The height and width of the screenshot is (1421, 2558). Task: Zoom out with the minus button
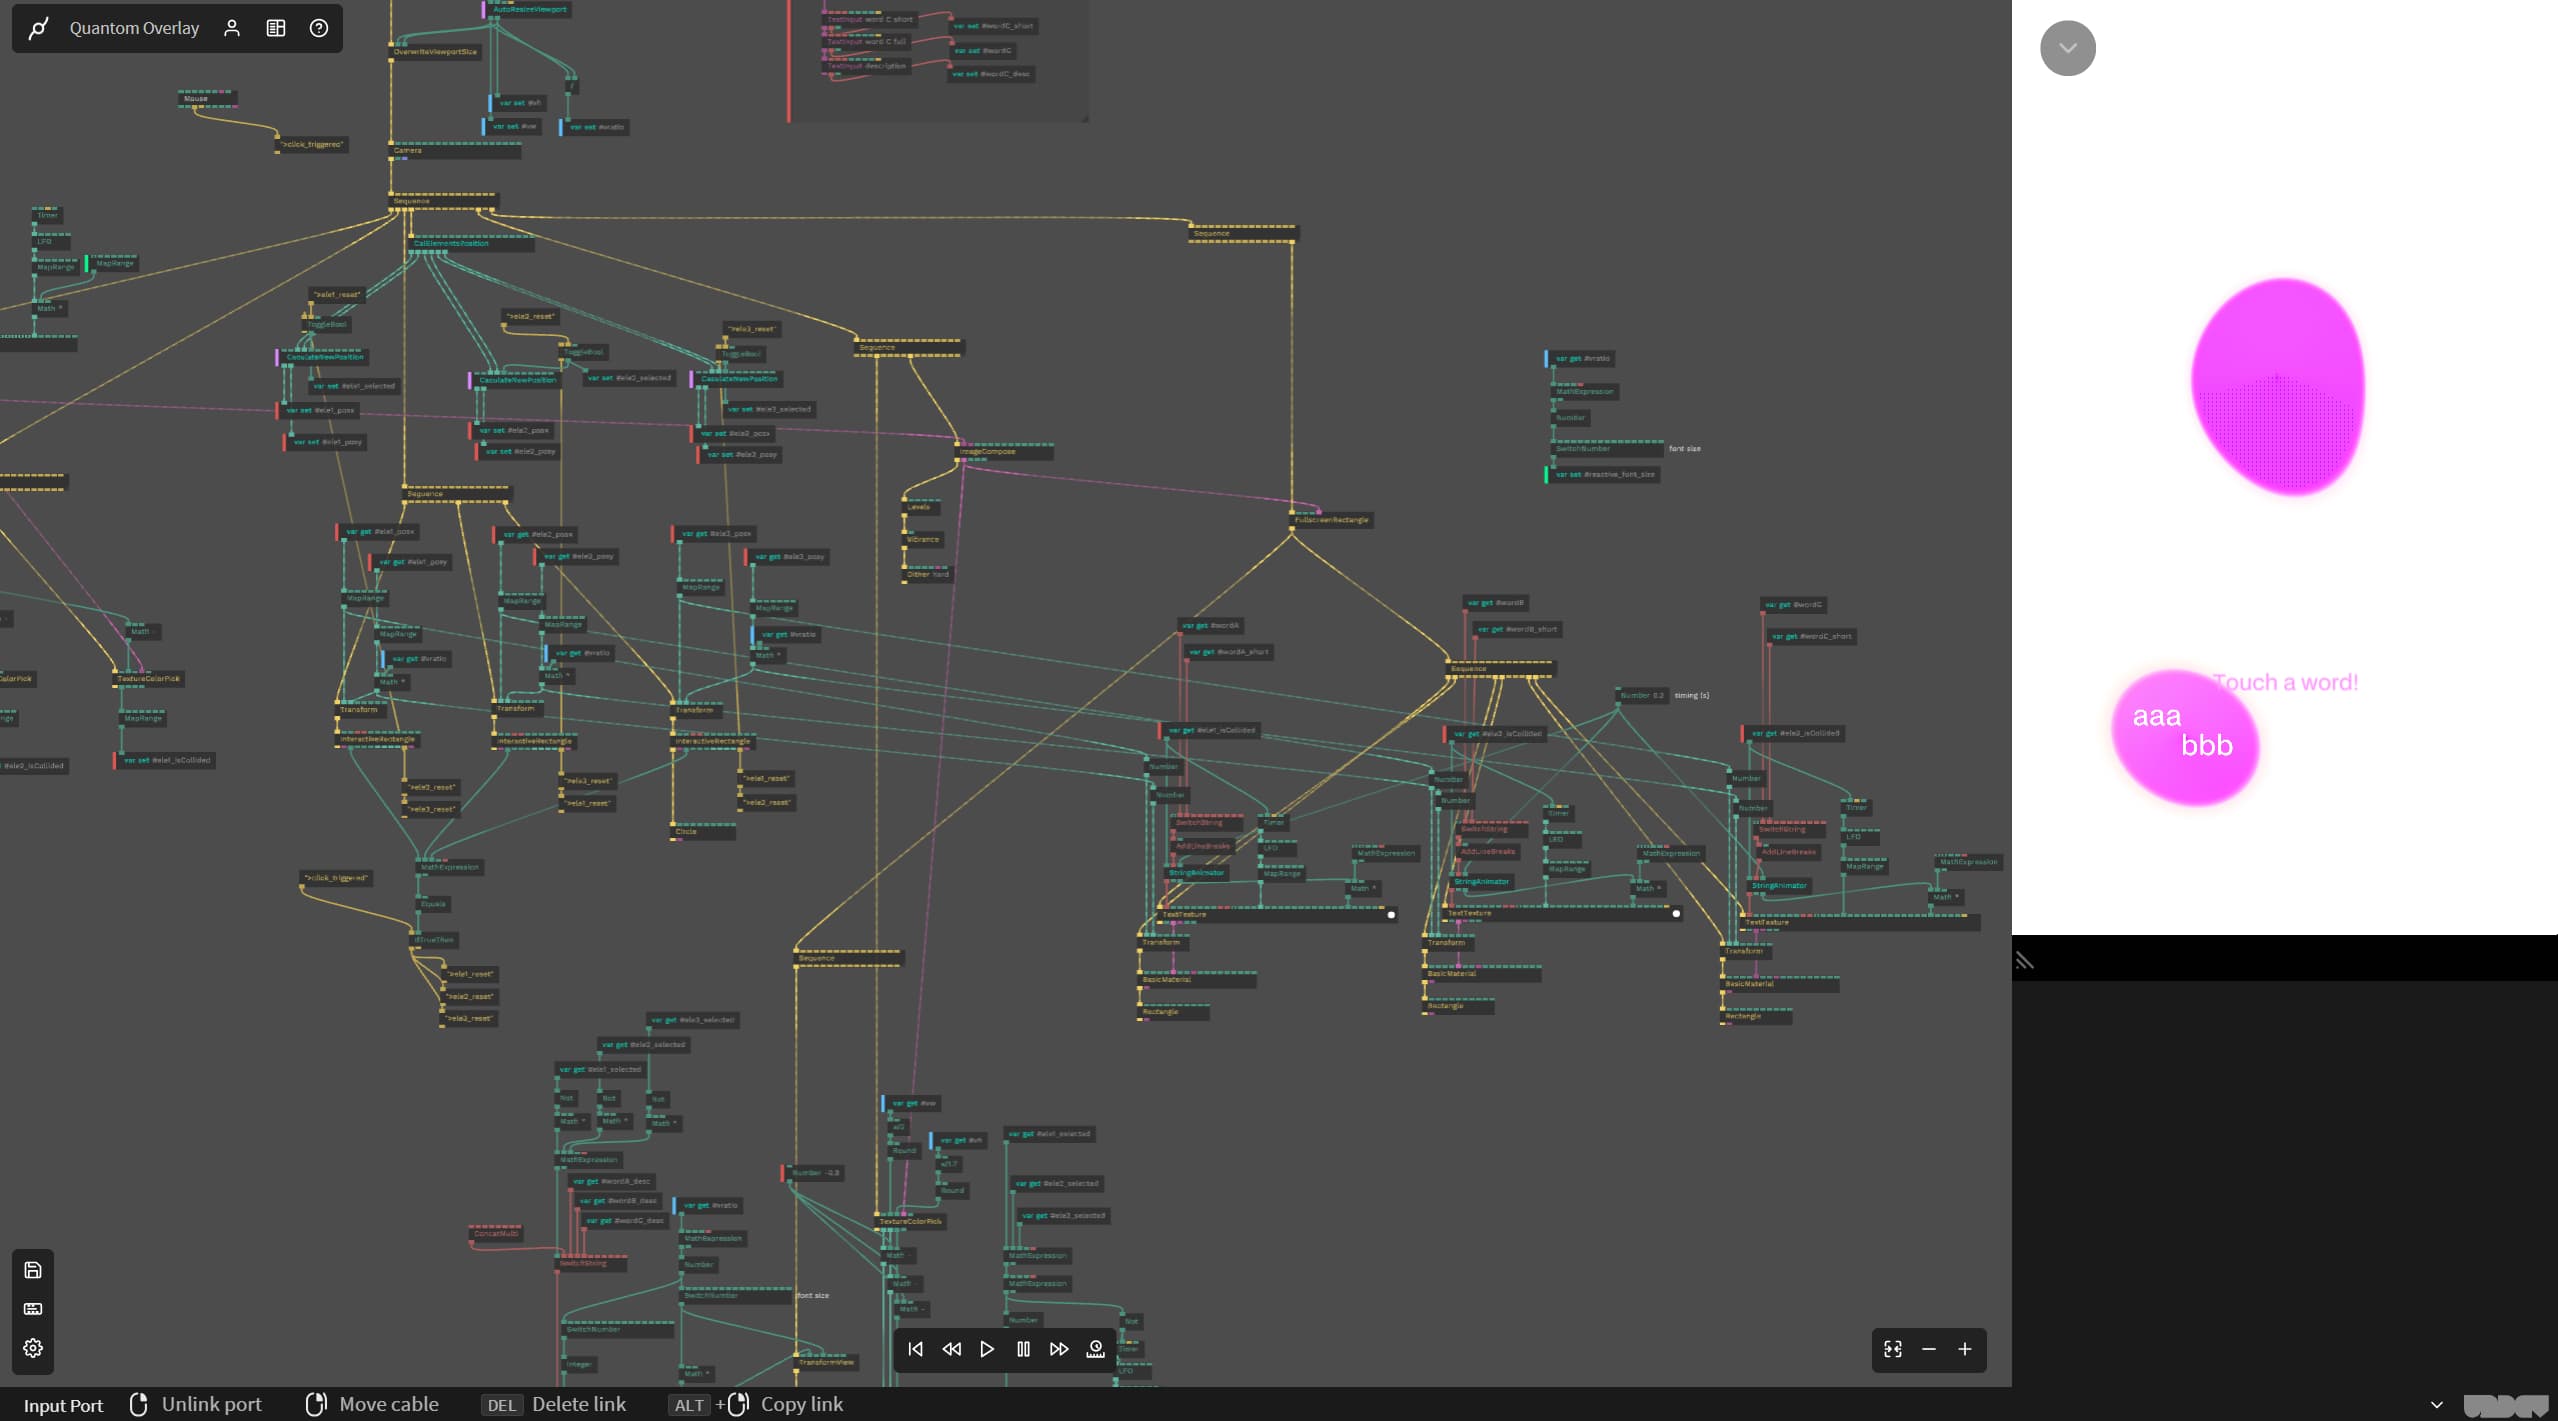pyautogui.click(x=1929, y=1349)
